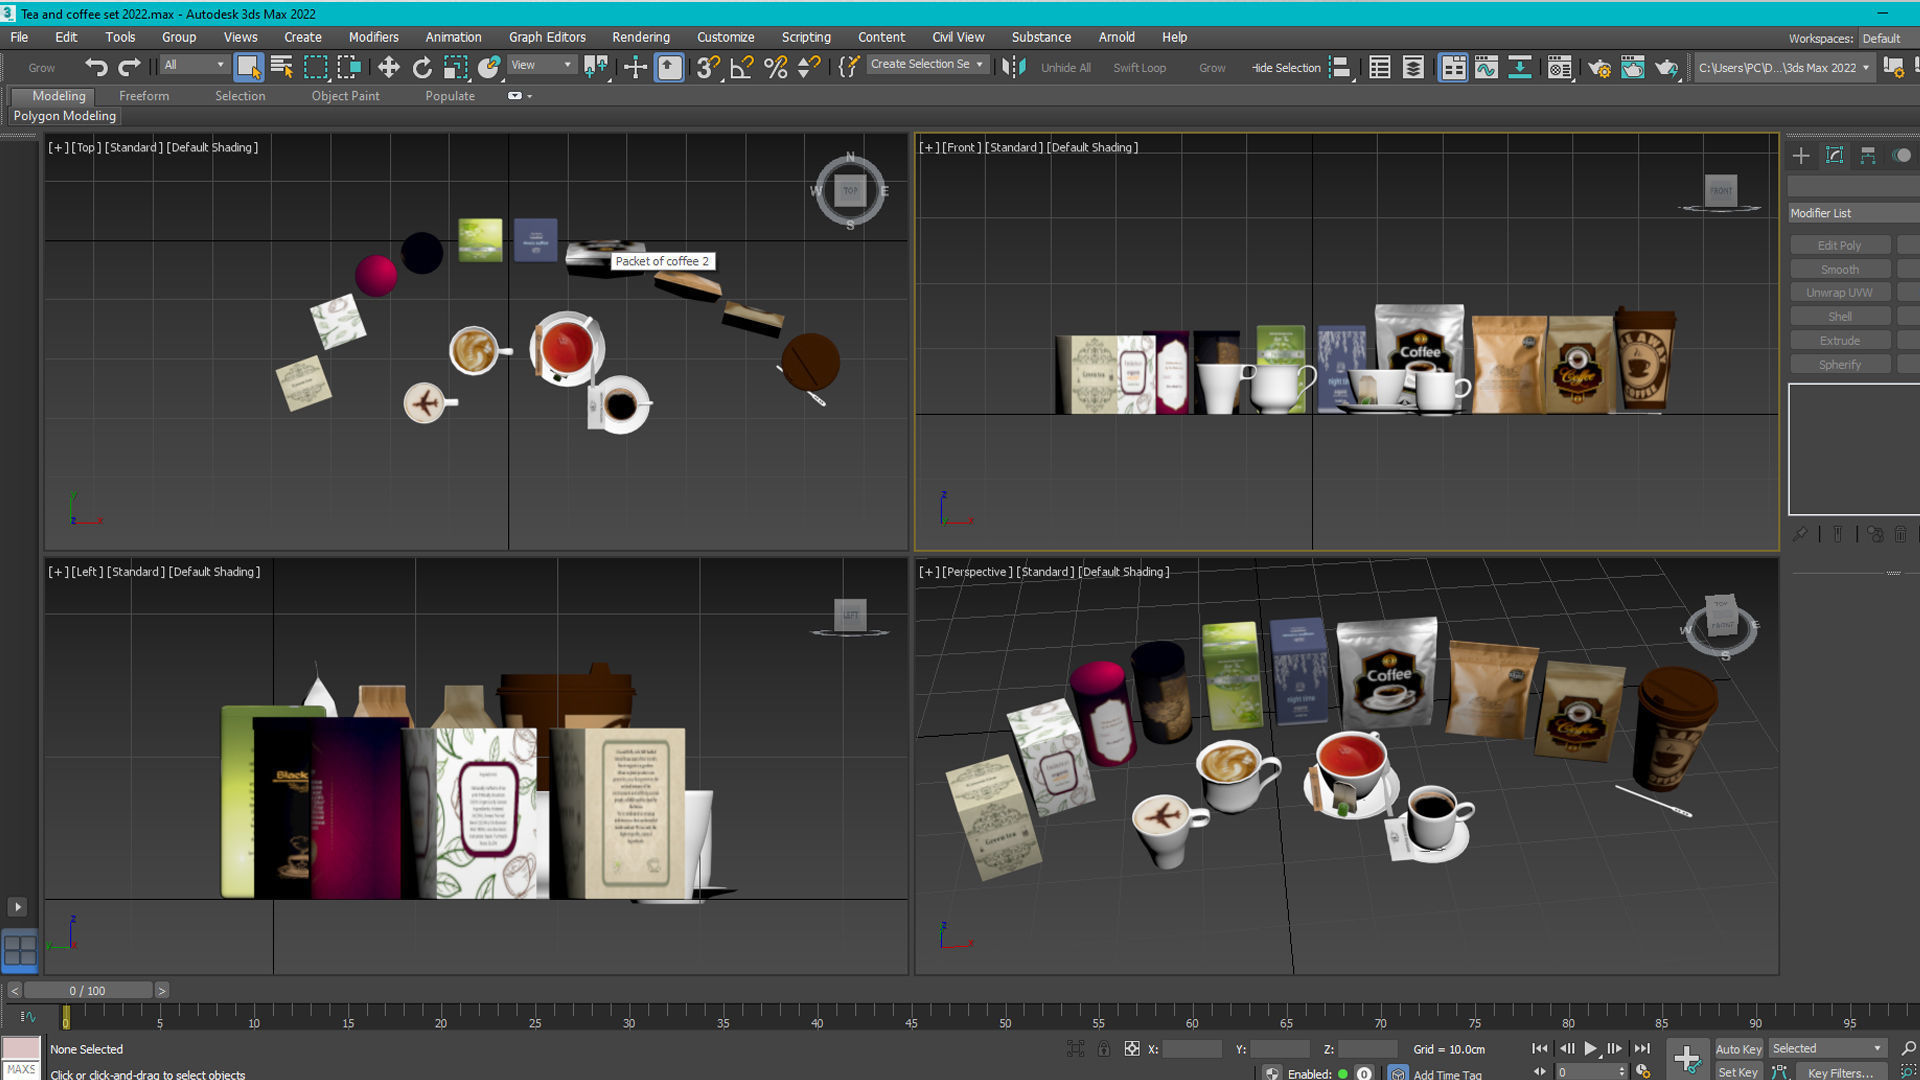Screen dimensions: 1920x1080
Task: Click the Spherify modifier button
Action: click(x=1839, y=365)
